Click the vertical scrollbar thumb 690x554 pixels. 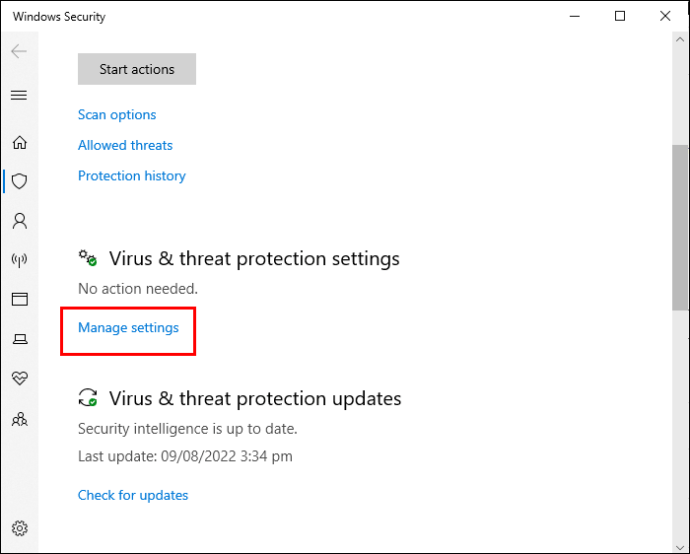(x=680, y=228)
